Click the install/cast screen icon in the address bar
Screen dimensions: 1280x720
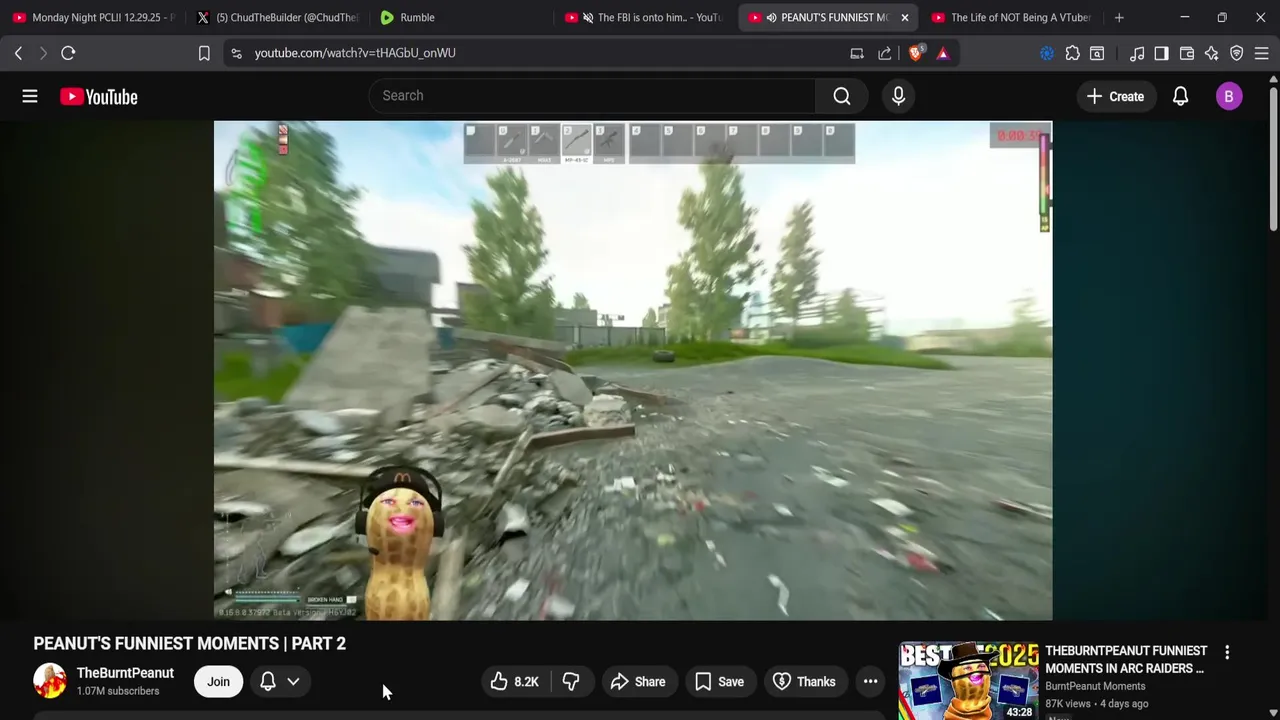(857, 53)
